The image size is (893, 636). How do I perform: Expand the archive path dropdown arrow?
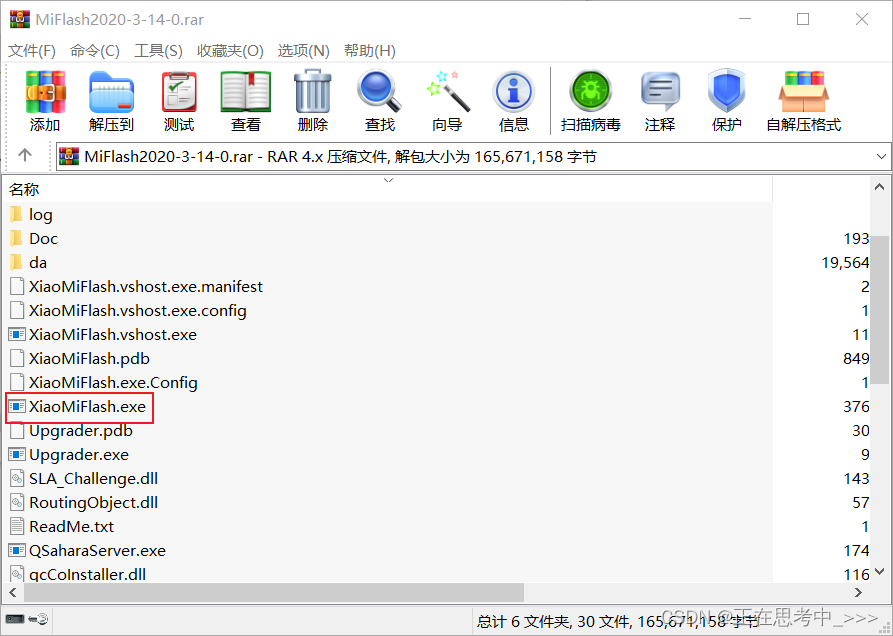click(881, 157)
